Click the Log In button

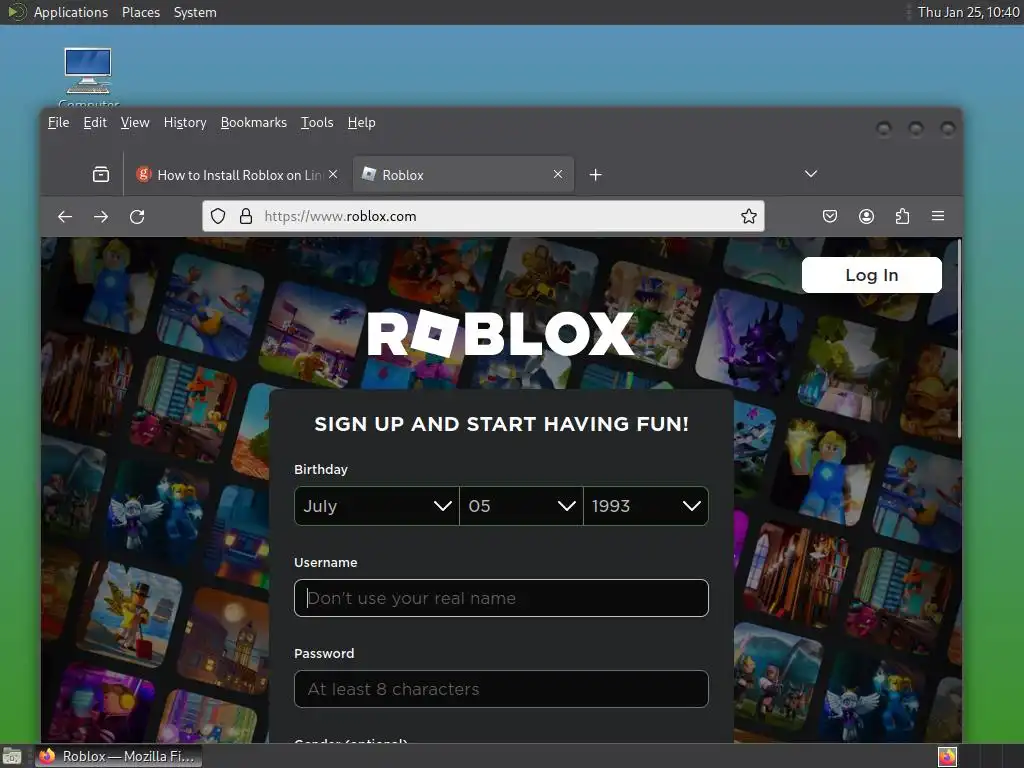[871, 275]
